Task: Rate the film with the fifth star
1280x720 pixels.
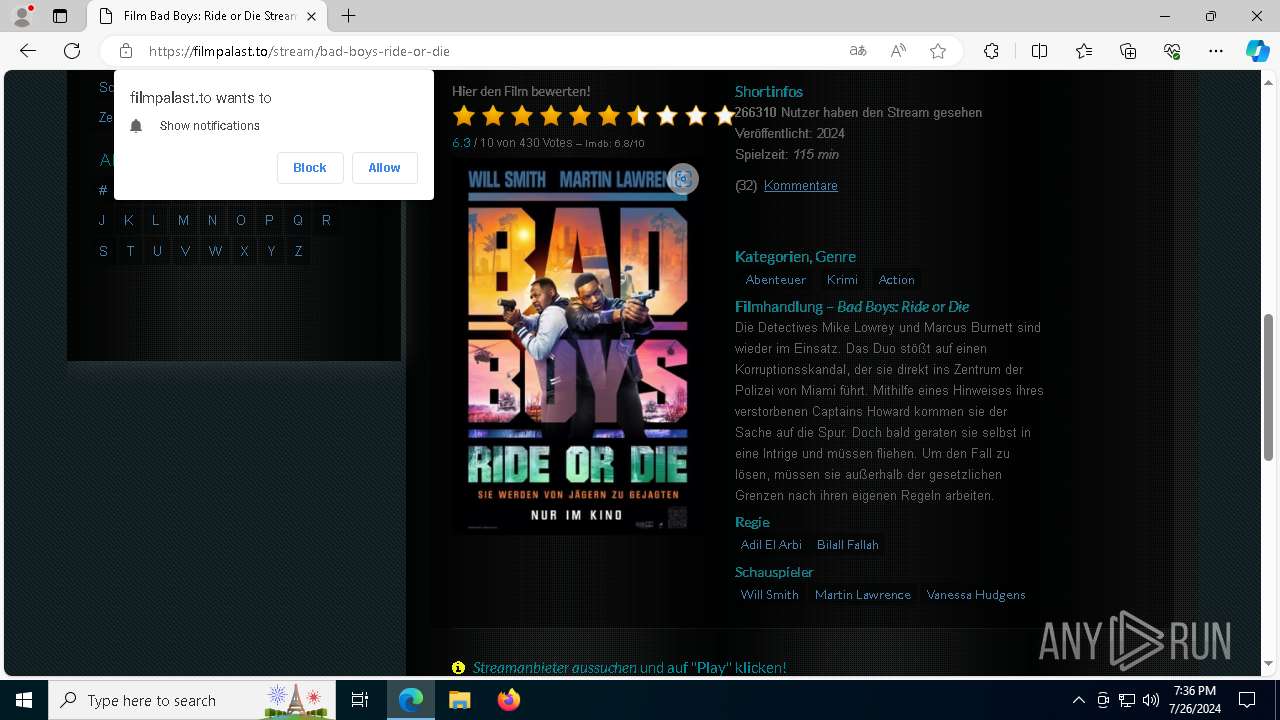Action: pos(580,116)
